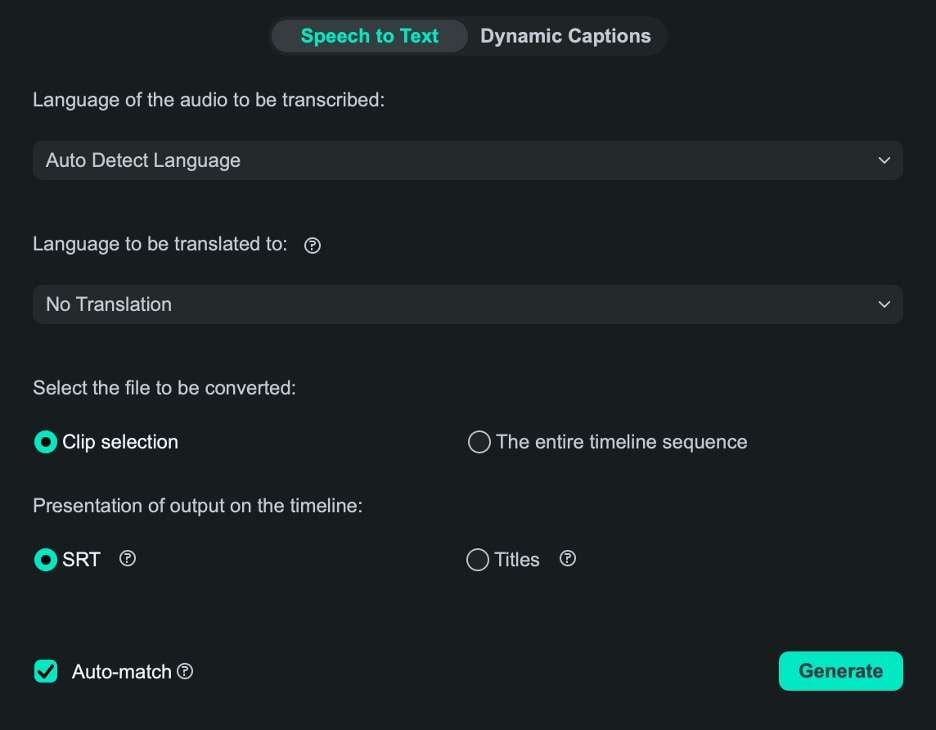Screen dimensions: 936x730
Task: Click the 'Auto-match' text label
Action: [x=122, y=672]
